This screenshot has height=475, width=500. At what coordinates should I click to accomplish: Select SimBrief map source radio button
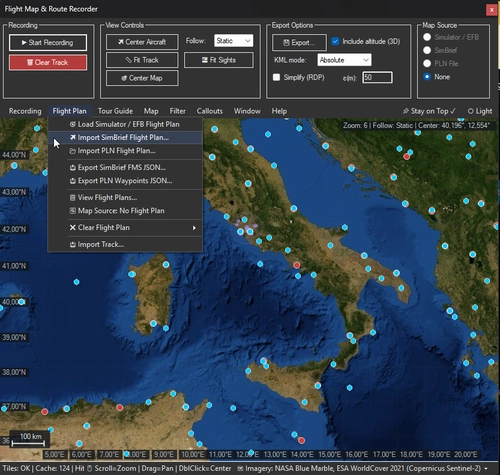[427, 50]
